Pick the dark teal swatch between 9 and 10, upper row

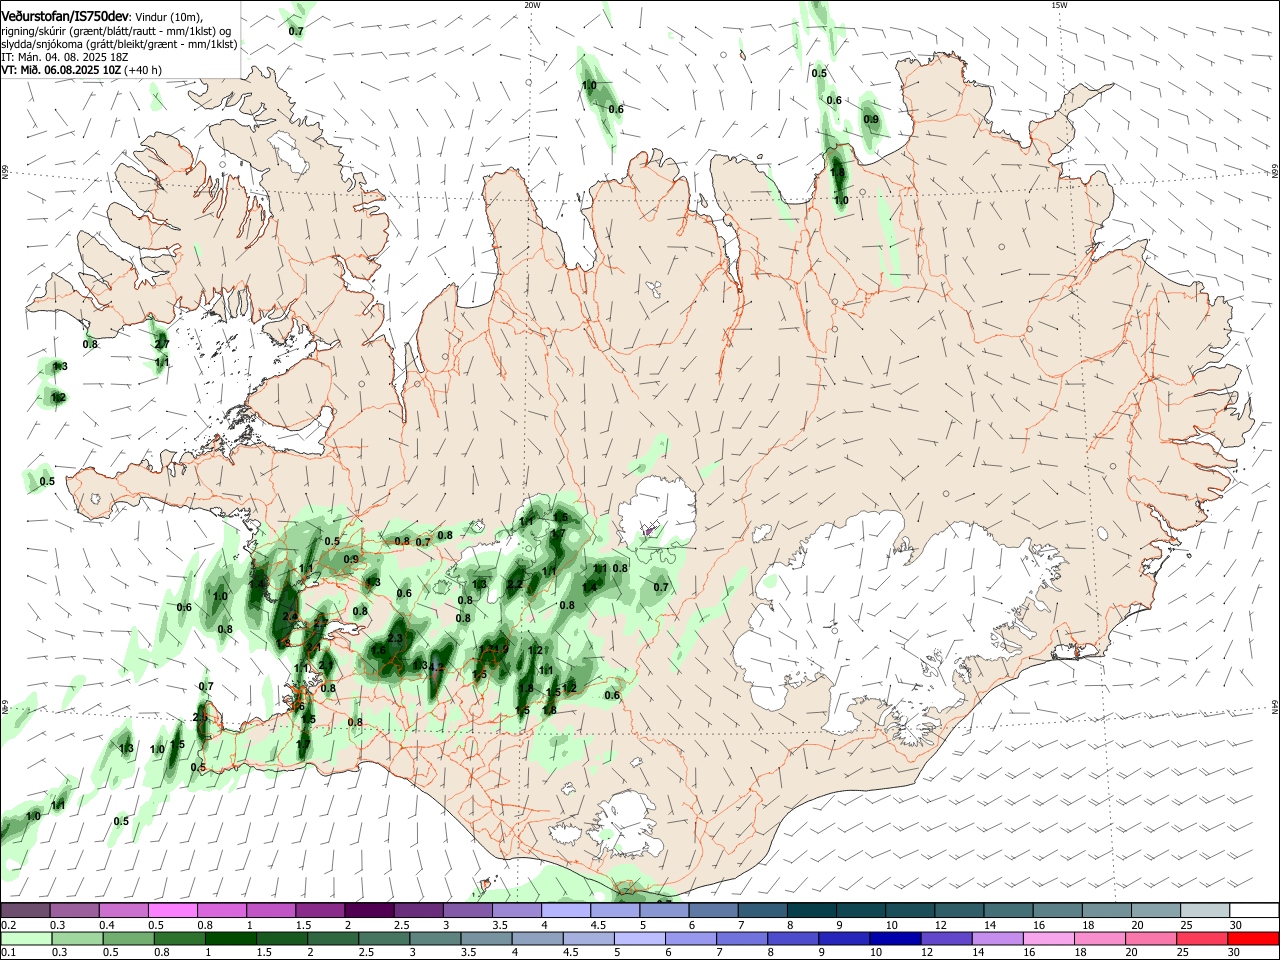pos(861,910)
